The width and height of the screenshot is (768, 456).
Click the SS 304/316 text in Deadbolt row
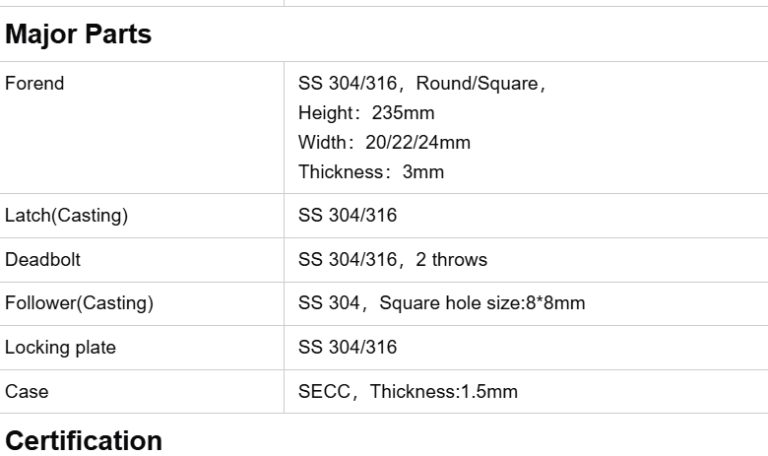tap(347, 260)
